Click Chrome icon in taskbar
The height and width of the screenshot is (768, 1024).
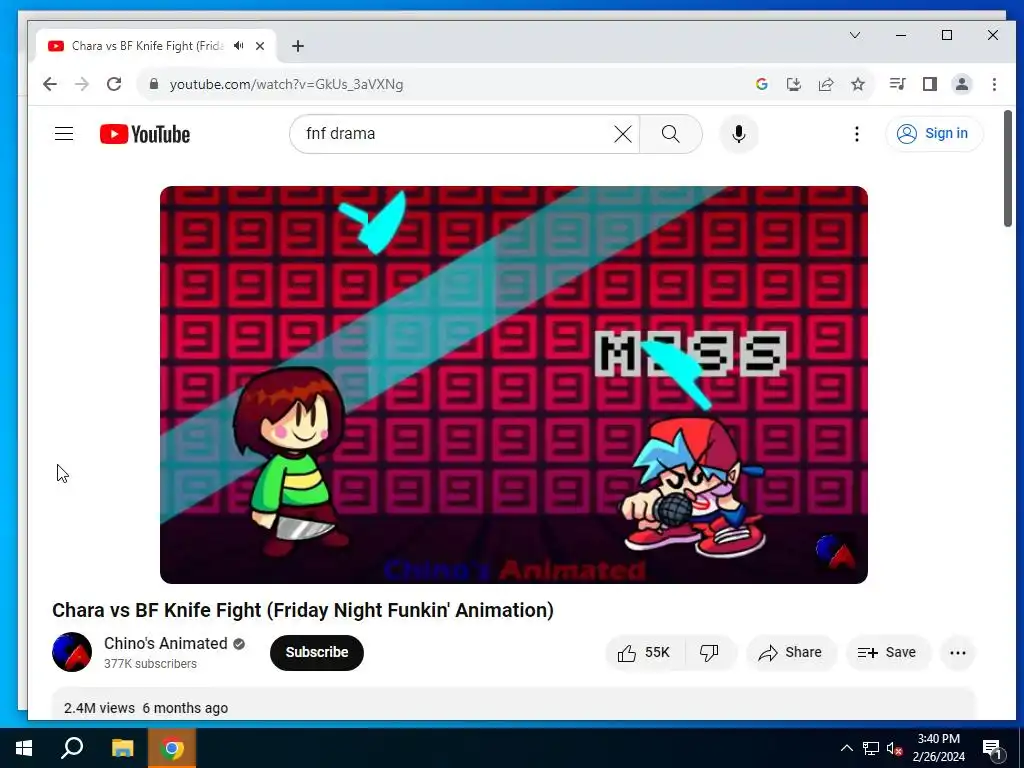click(172, 748)
